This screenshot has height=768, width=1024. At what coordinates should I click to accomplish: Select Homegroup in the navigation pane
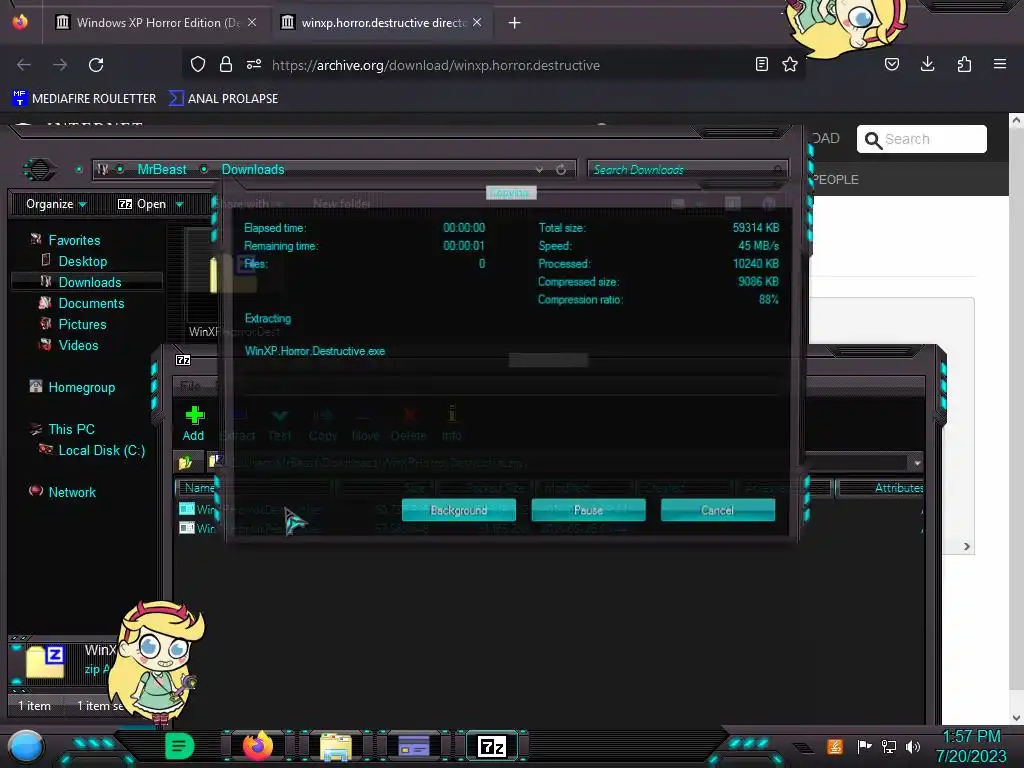81,387
